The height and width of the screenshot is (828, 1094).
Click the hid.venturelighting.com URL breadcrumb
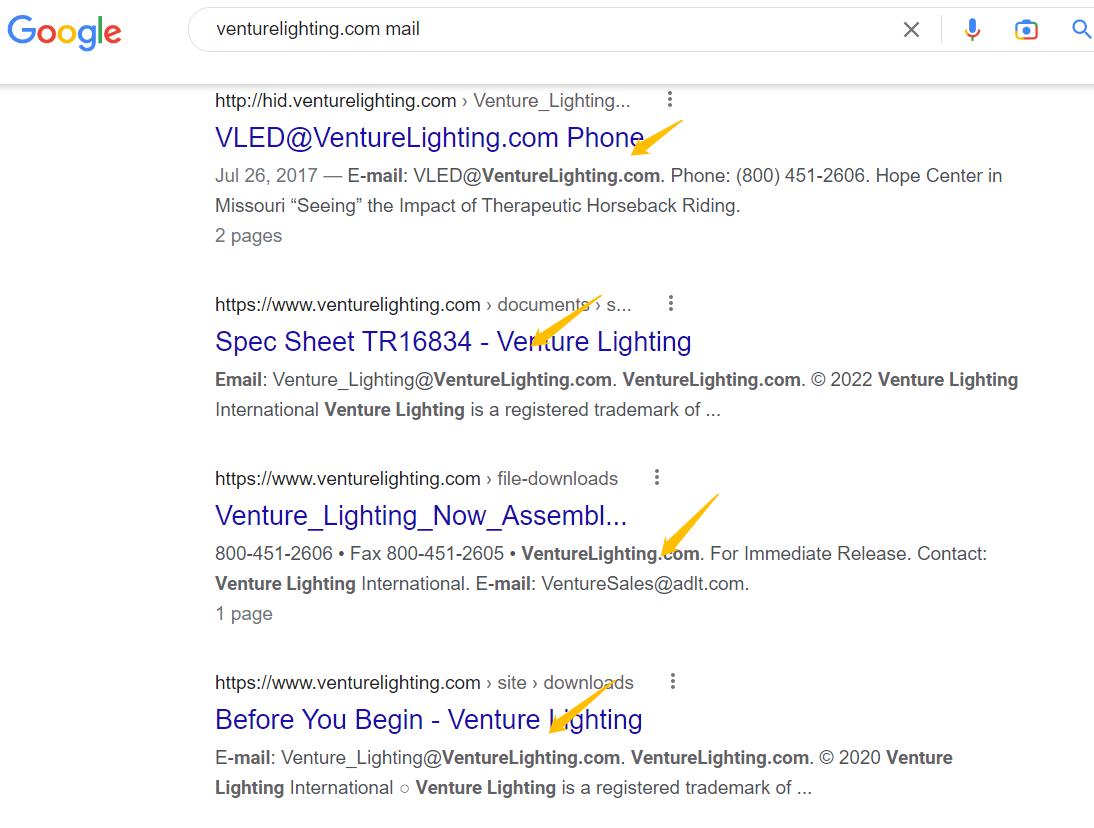[x=335, y=100]
